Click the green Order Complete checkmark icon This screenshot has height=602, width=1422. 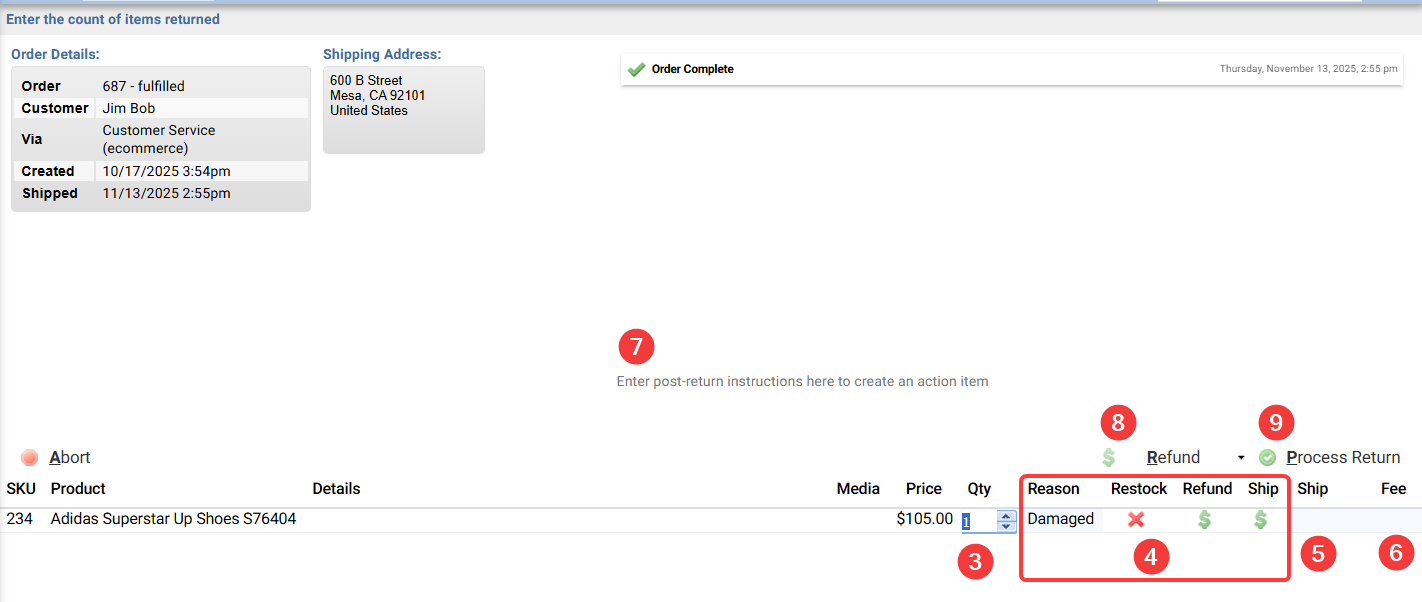(636, 69)
